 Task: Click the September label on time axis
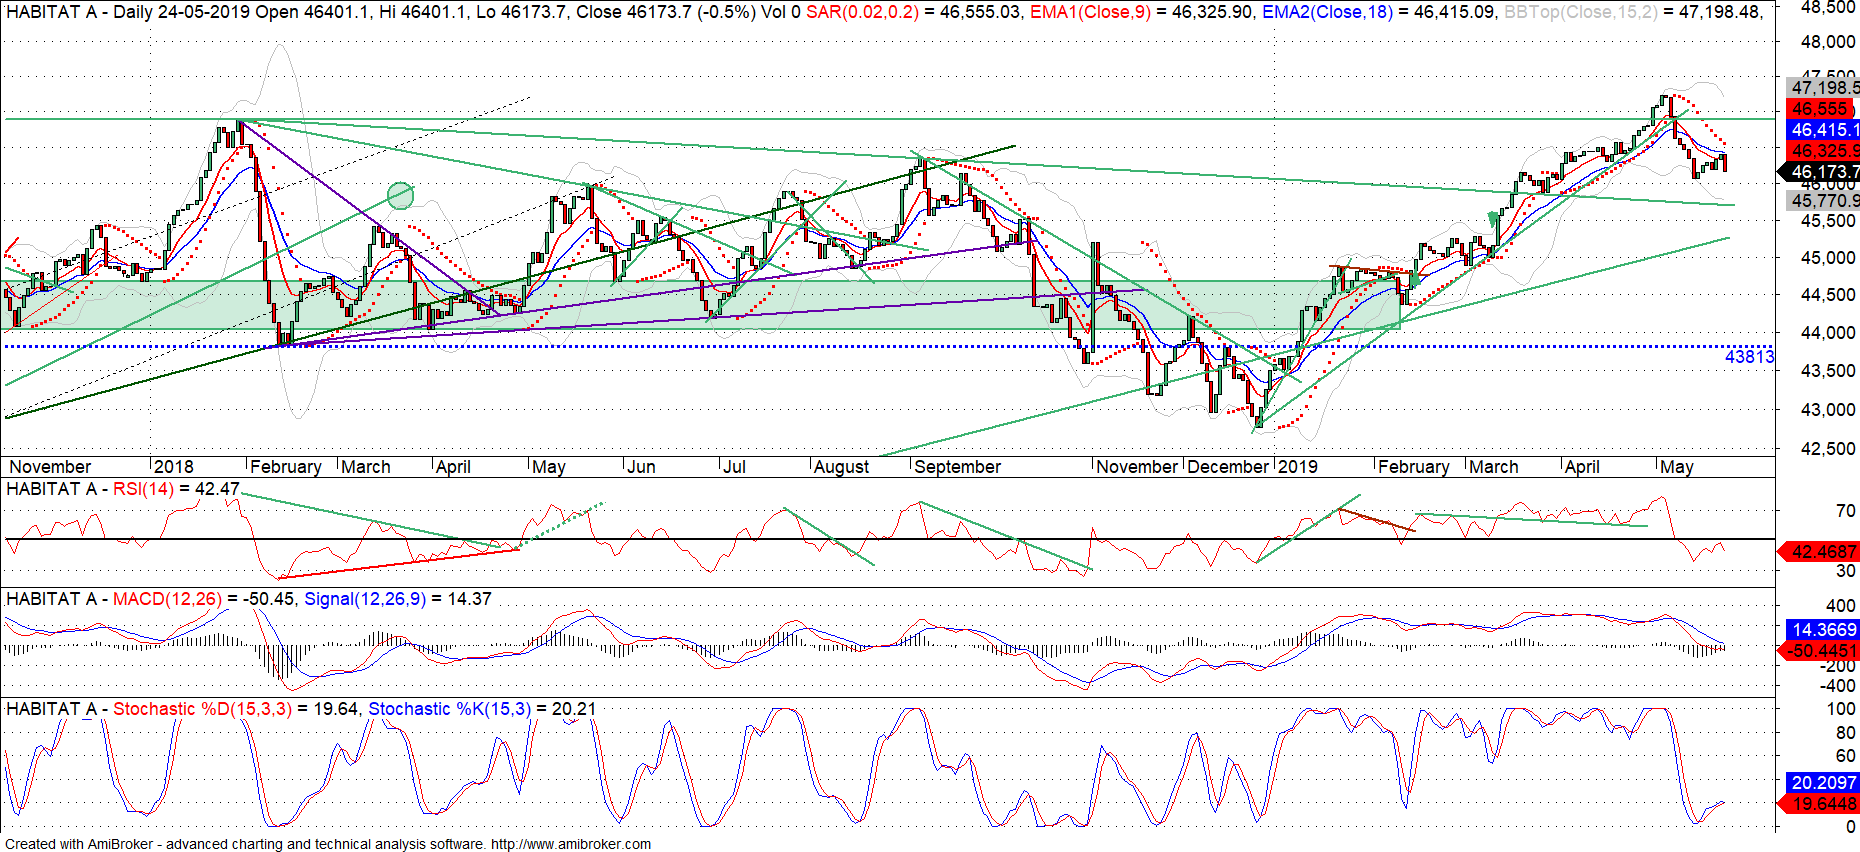pyautogui.click(x=957, y=467)
